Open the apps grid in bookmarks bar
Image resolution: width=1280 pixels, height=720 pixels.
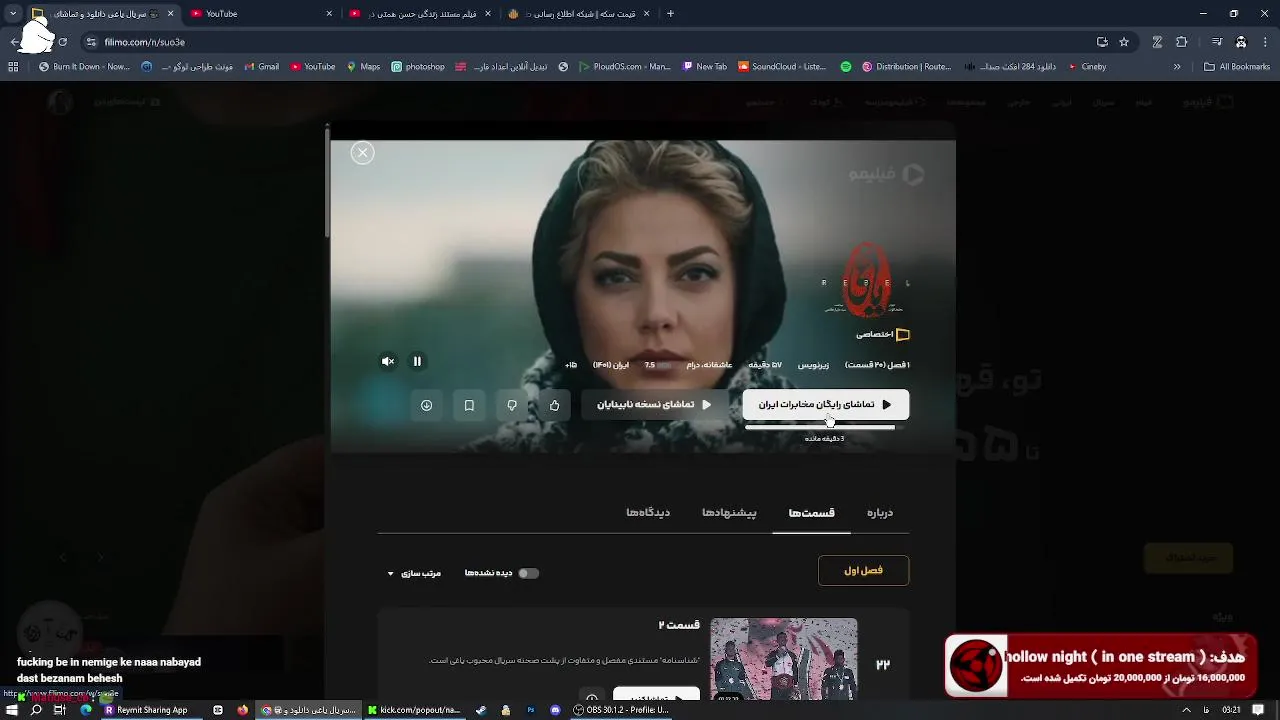tap(13, 67)
